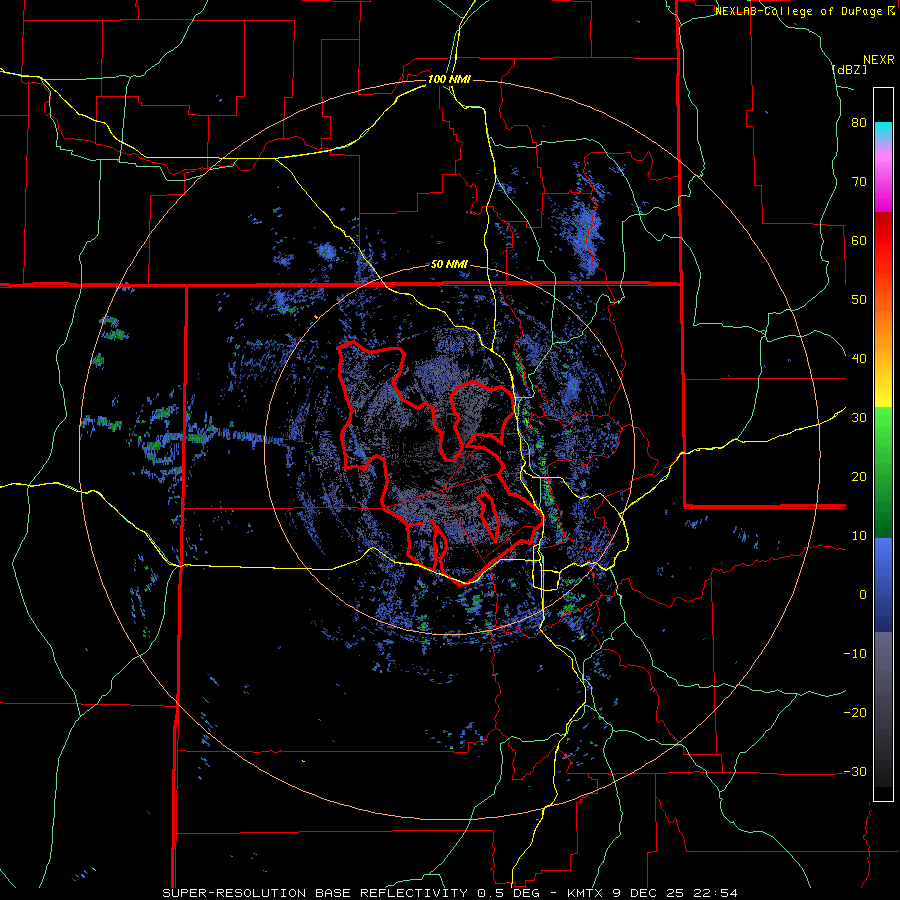Click the 80 dBZ scale value
The image size is (900, 900).
coord(859,123)
